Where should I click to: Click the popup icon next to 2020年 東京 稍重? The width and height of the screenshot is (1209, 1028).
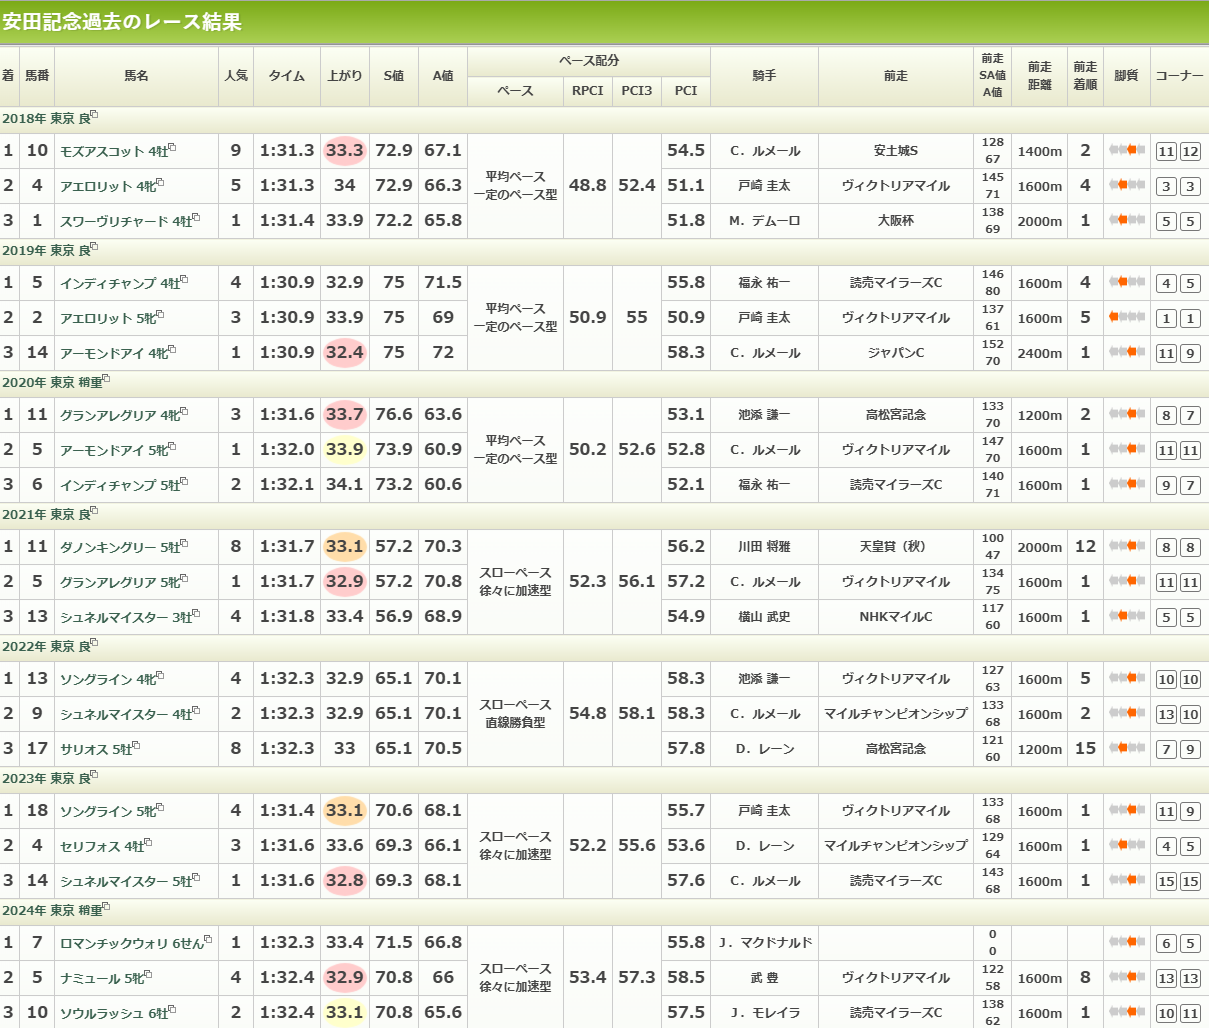pyautogui.click(x=106, y=379)
